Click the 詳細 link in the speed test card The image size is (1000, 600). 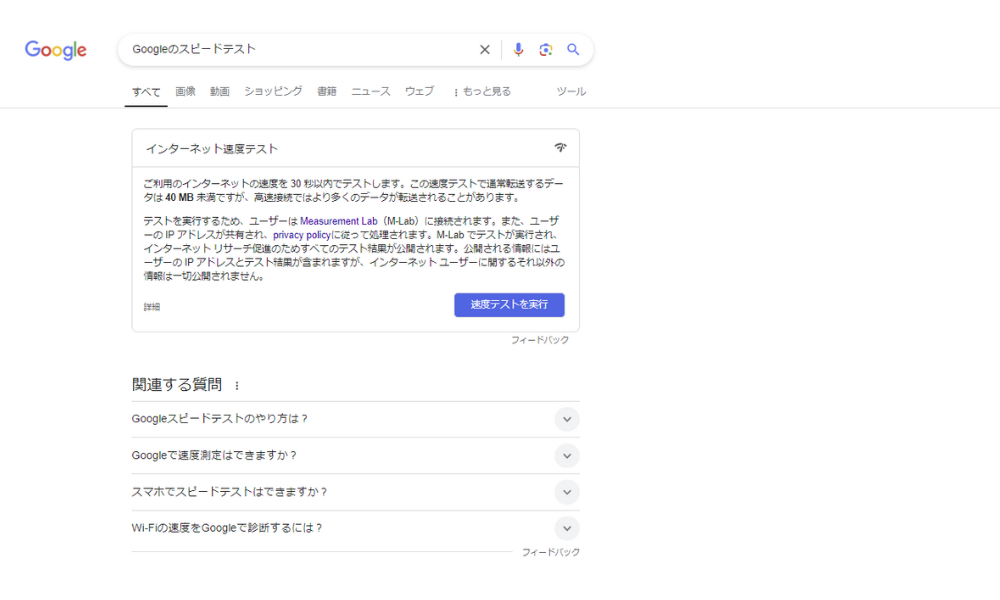pyautogui.click(x=152, y=307)
